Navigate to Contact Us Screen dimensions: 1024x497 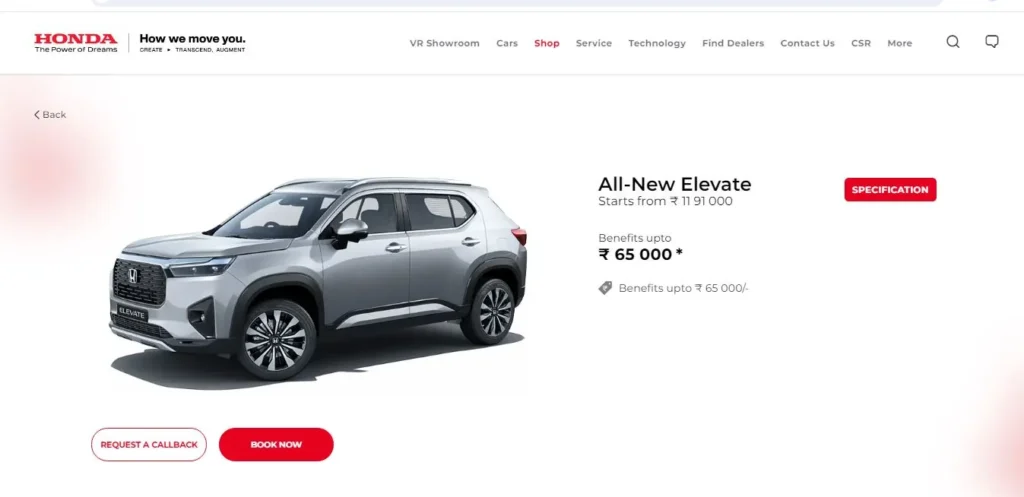click(x=807, y=43)
